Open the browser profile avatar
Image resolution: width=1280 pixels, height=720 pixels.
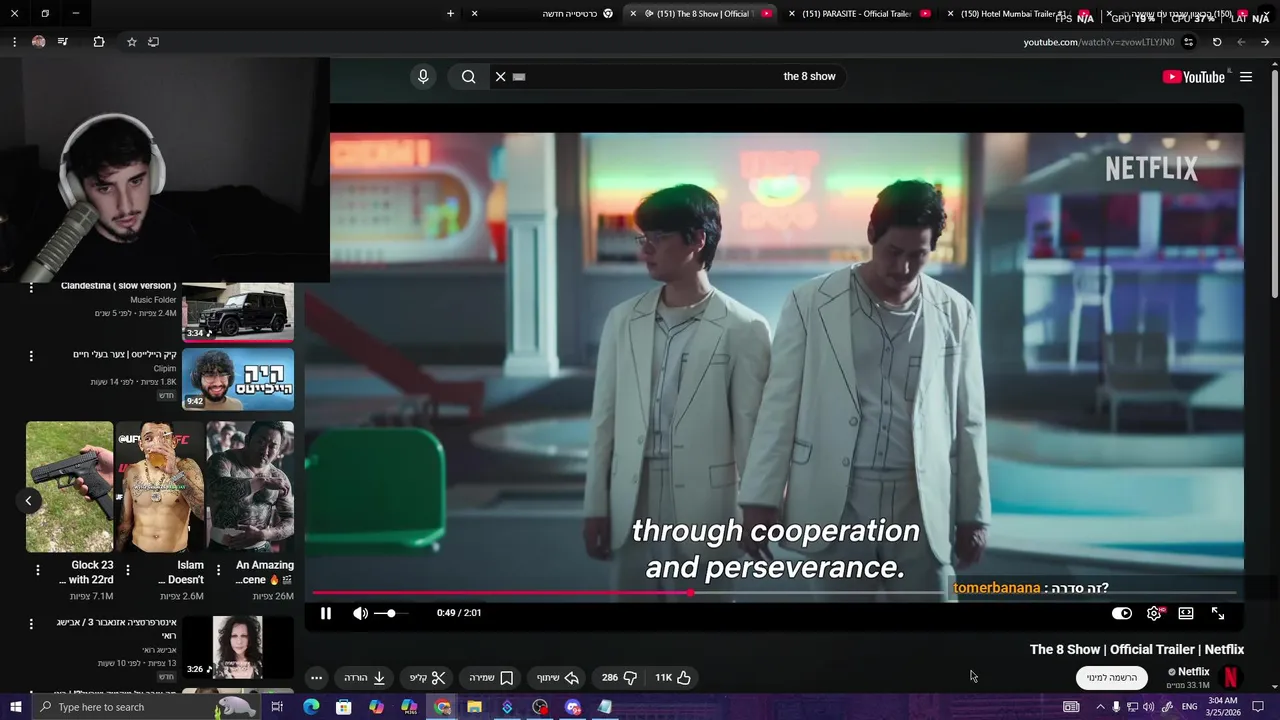tap(38, 42)
